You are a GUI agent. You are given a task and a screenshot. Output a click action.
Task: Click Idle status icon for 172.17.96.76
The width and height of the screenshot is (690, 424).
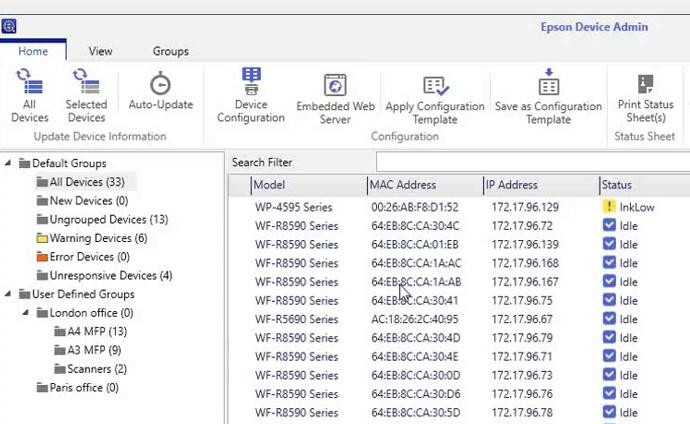pos(609,393)
